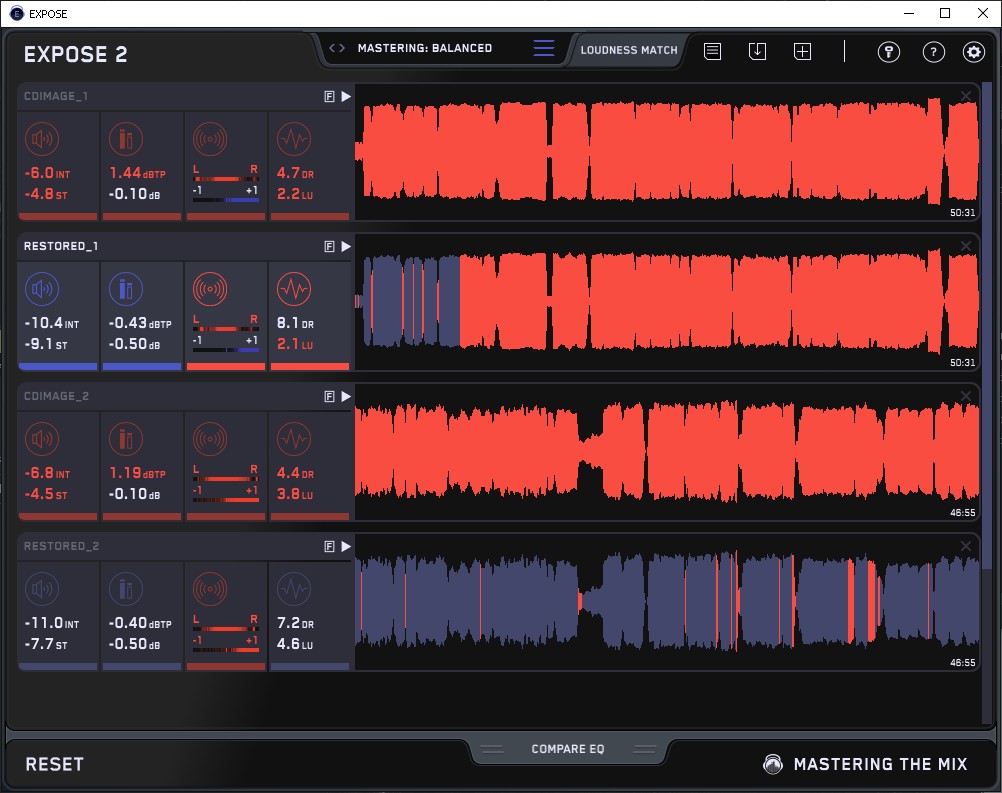Click the 8.1 DR value

click(295, 323)
